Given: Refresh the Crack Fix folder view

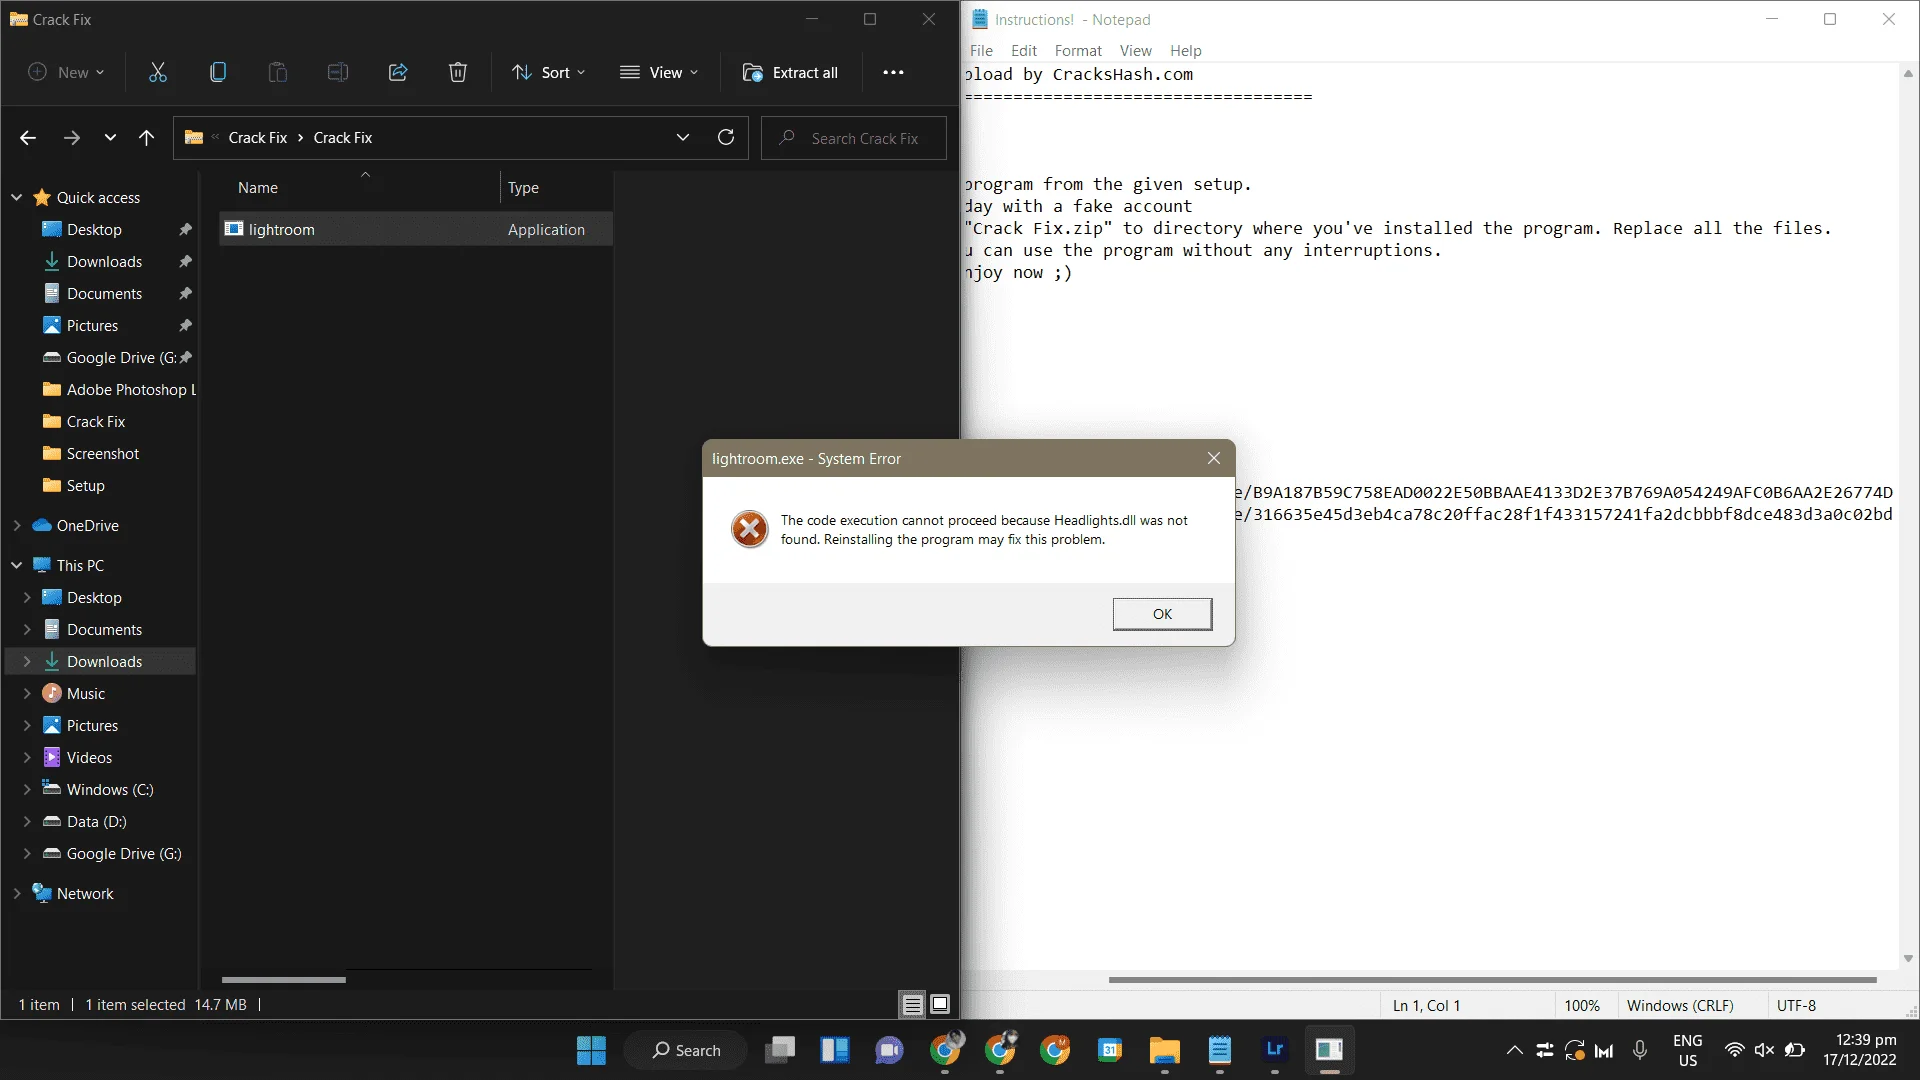Looking at the screenshot, I should 726,137.
